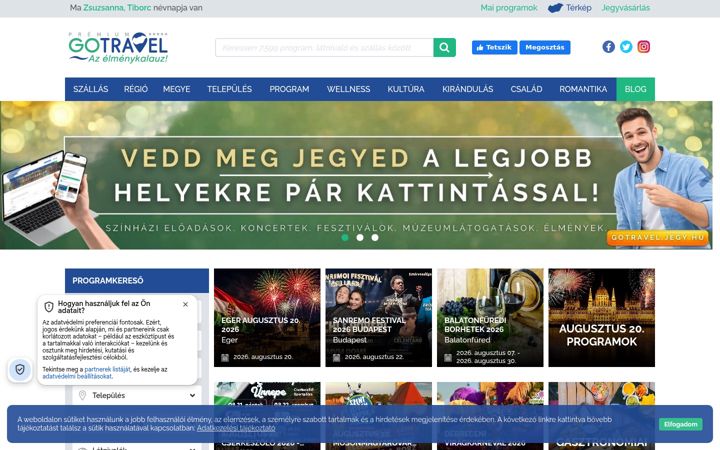Open the Twitter social icon
Screen dimensions: 720x450
(626, 47)
